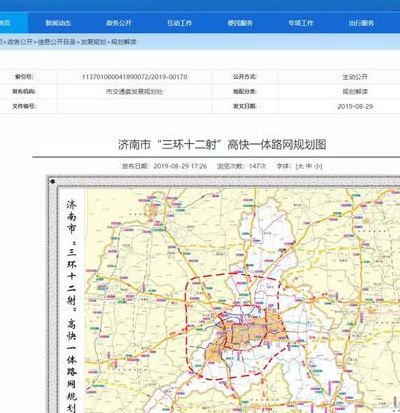Set font size to large (大)
This screenshot has height=413, width=400.
300,166
